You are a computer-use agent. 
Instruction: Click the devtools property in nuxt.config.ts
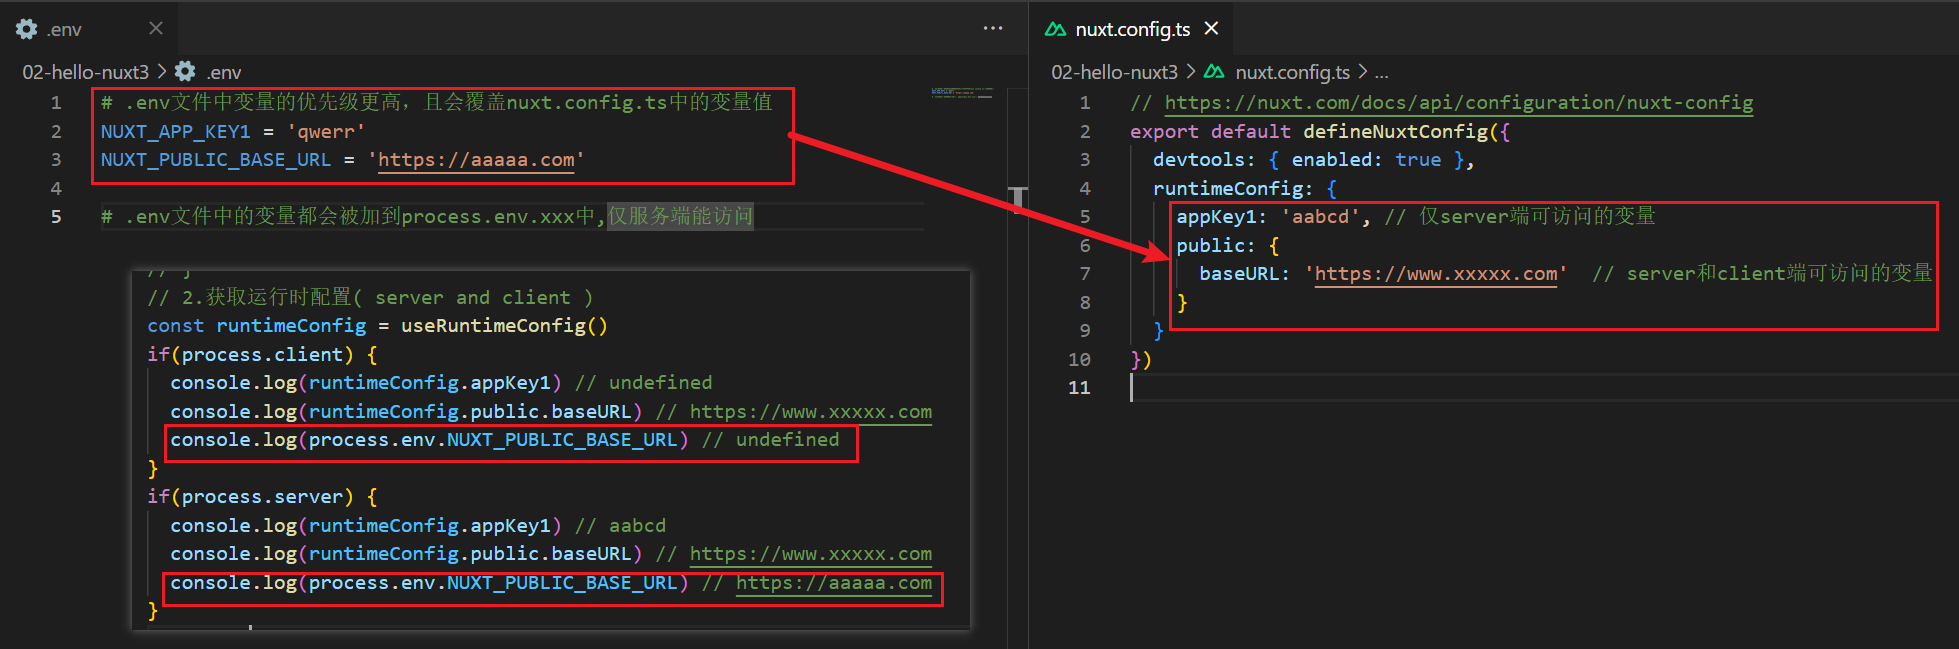pos(1198,160)
